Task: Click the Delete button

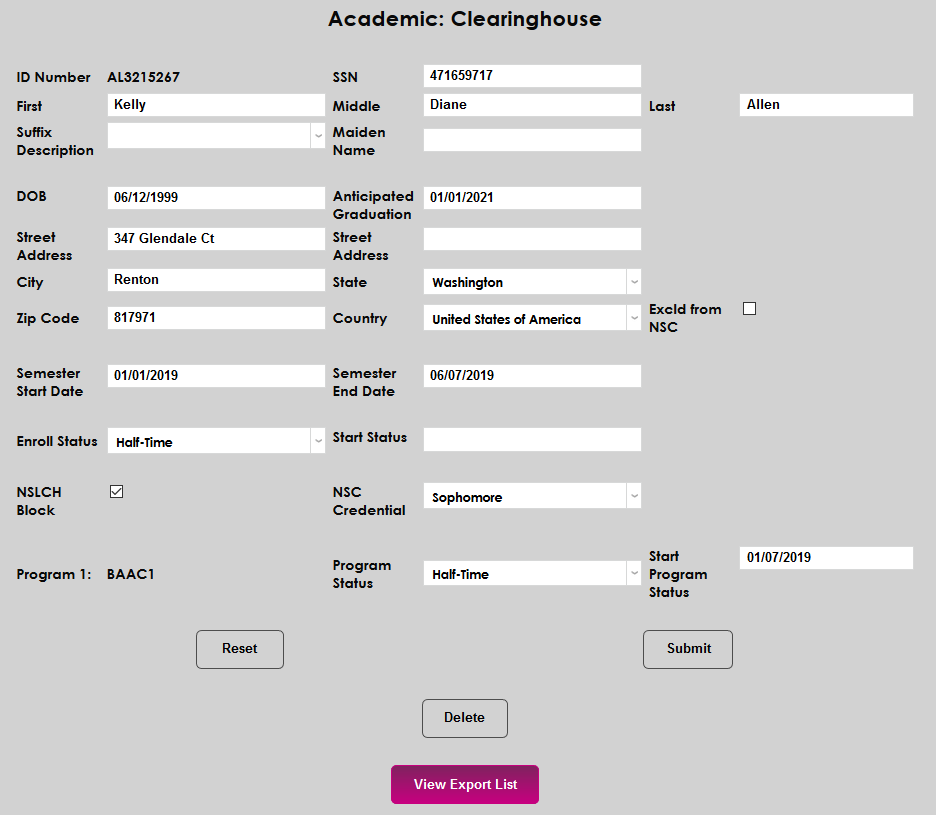Action: tap(464, 718)
